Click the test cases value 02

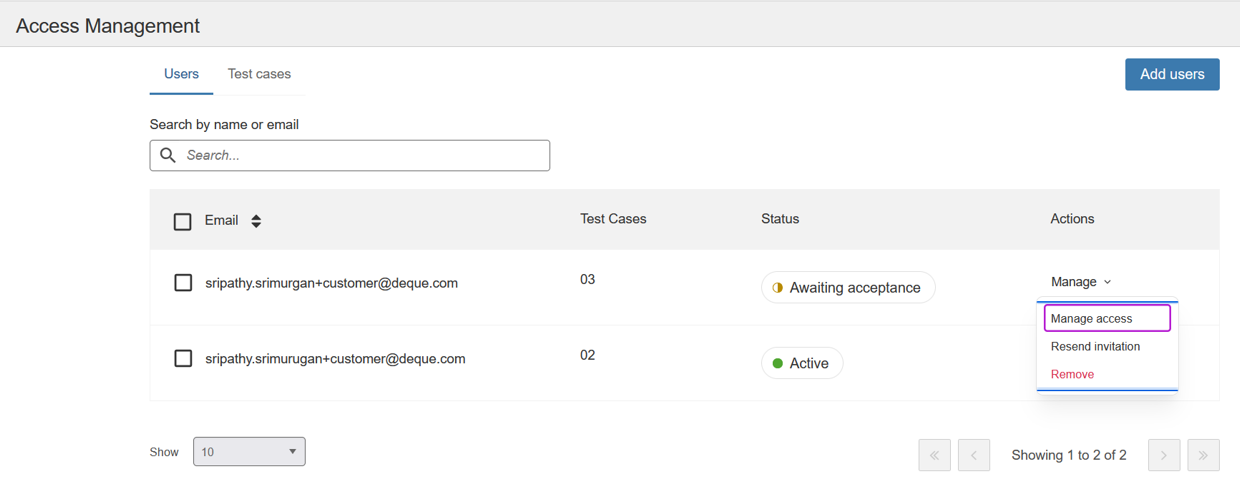click(588, 355)
